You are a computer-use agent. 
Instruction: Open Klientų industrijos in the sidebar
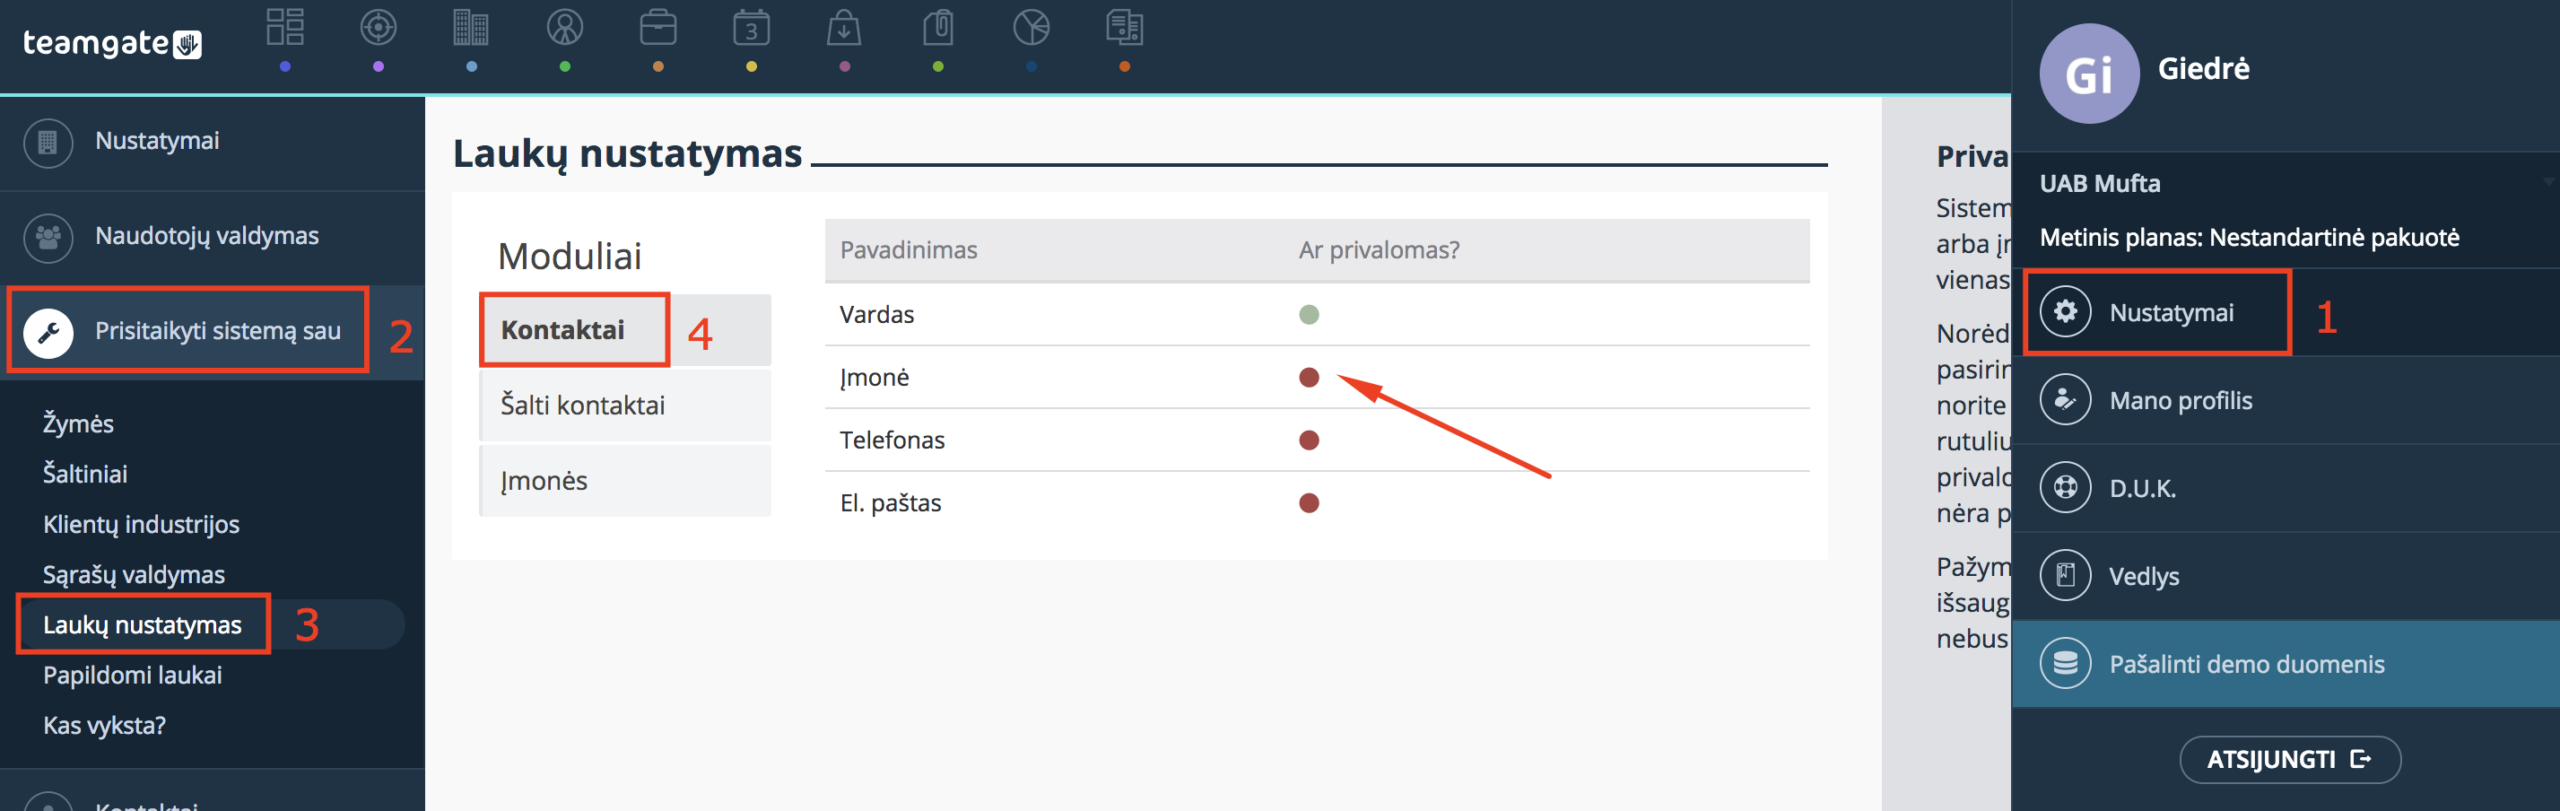(141, 524)
